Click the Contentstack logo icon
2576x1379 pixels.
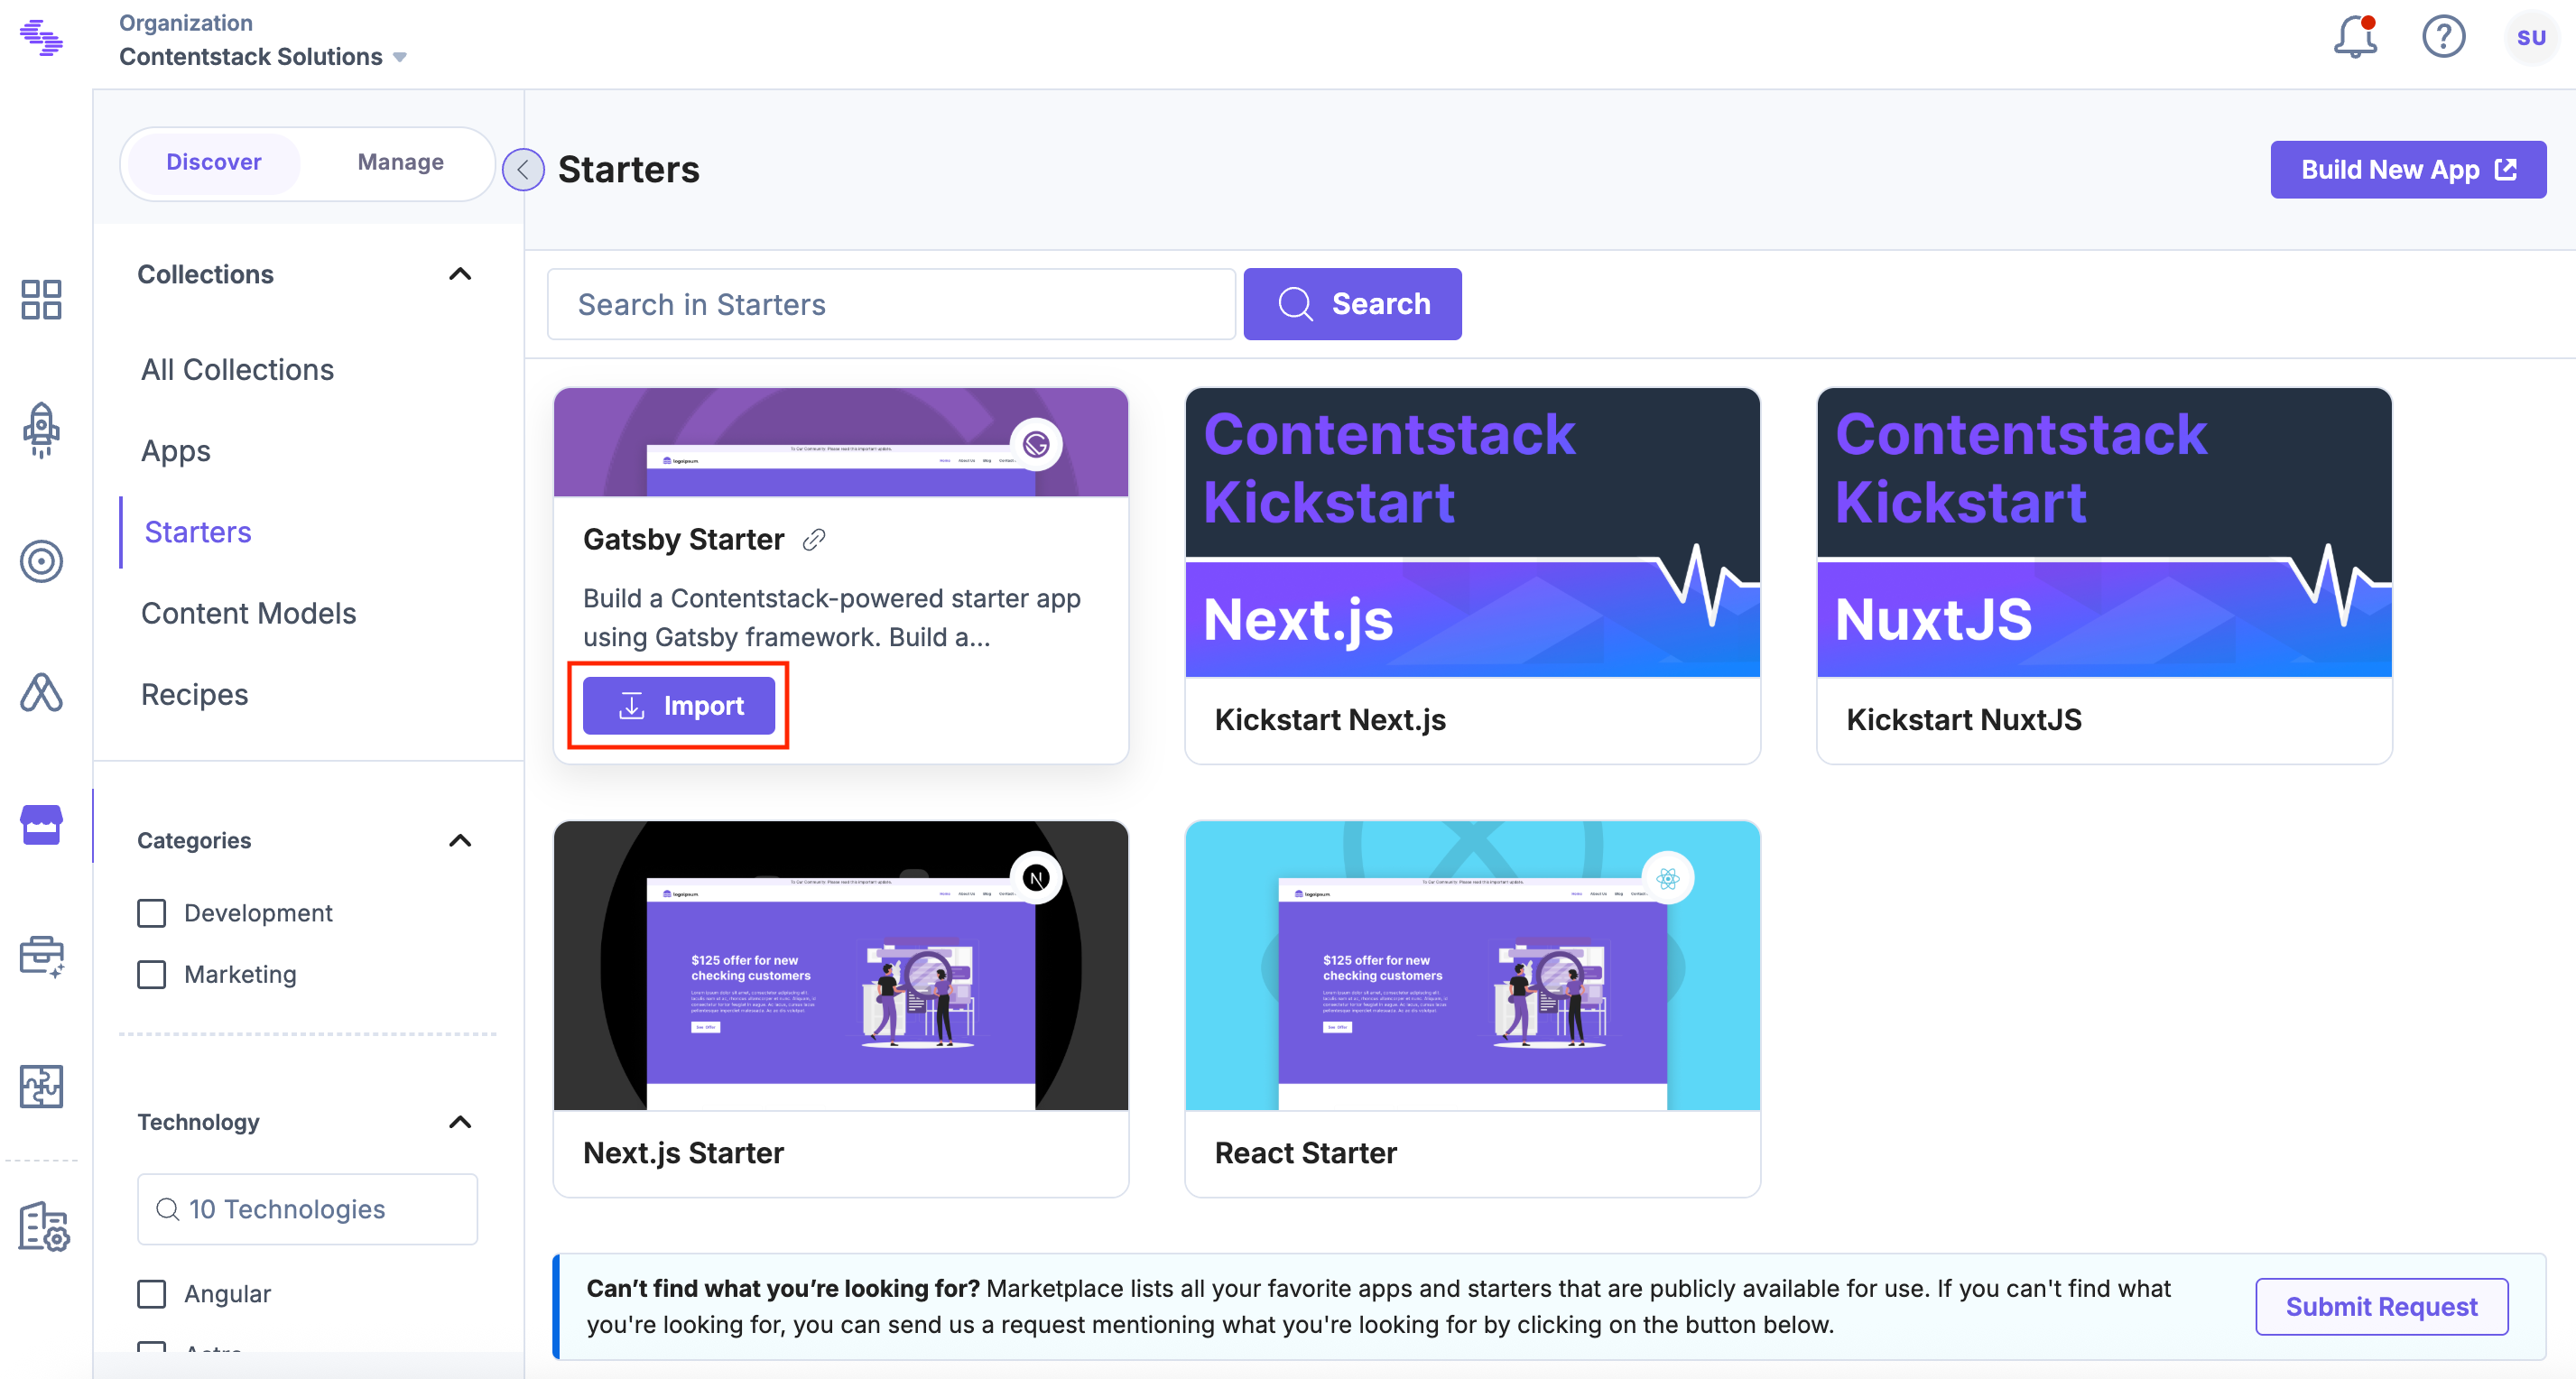41,38
